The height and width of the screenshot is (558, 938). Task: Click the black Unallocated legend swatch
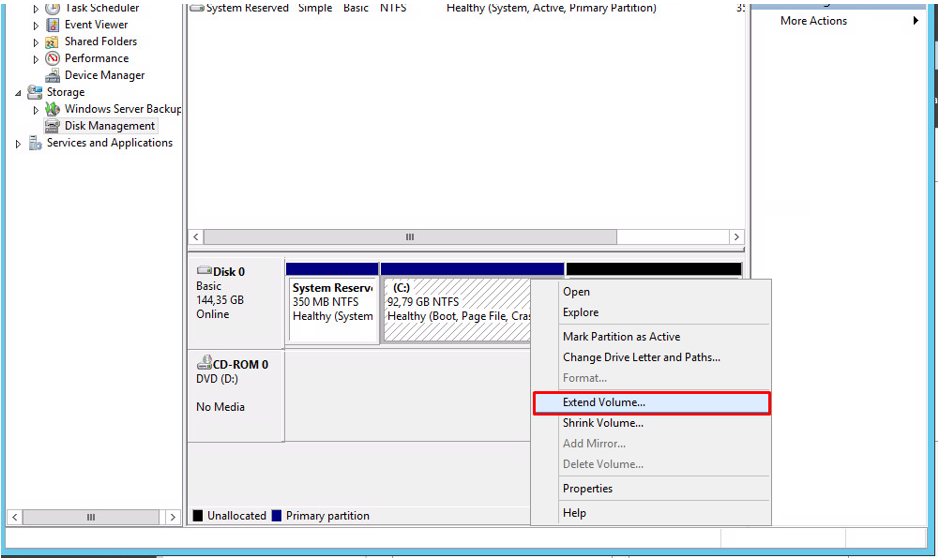[x=198, y=516]
